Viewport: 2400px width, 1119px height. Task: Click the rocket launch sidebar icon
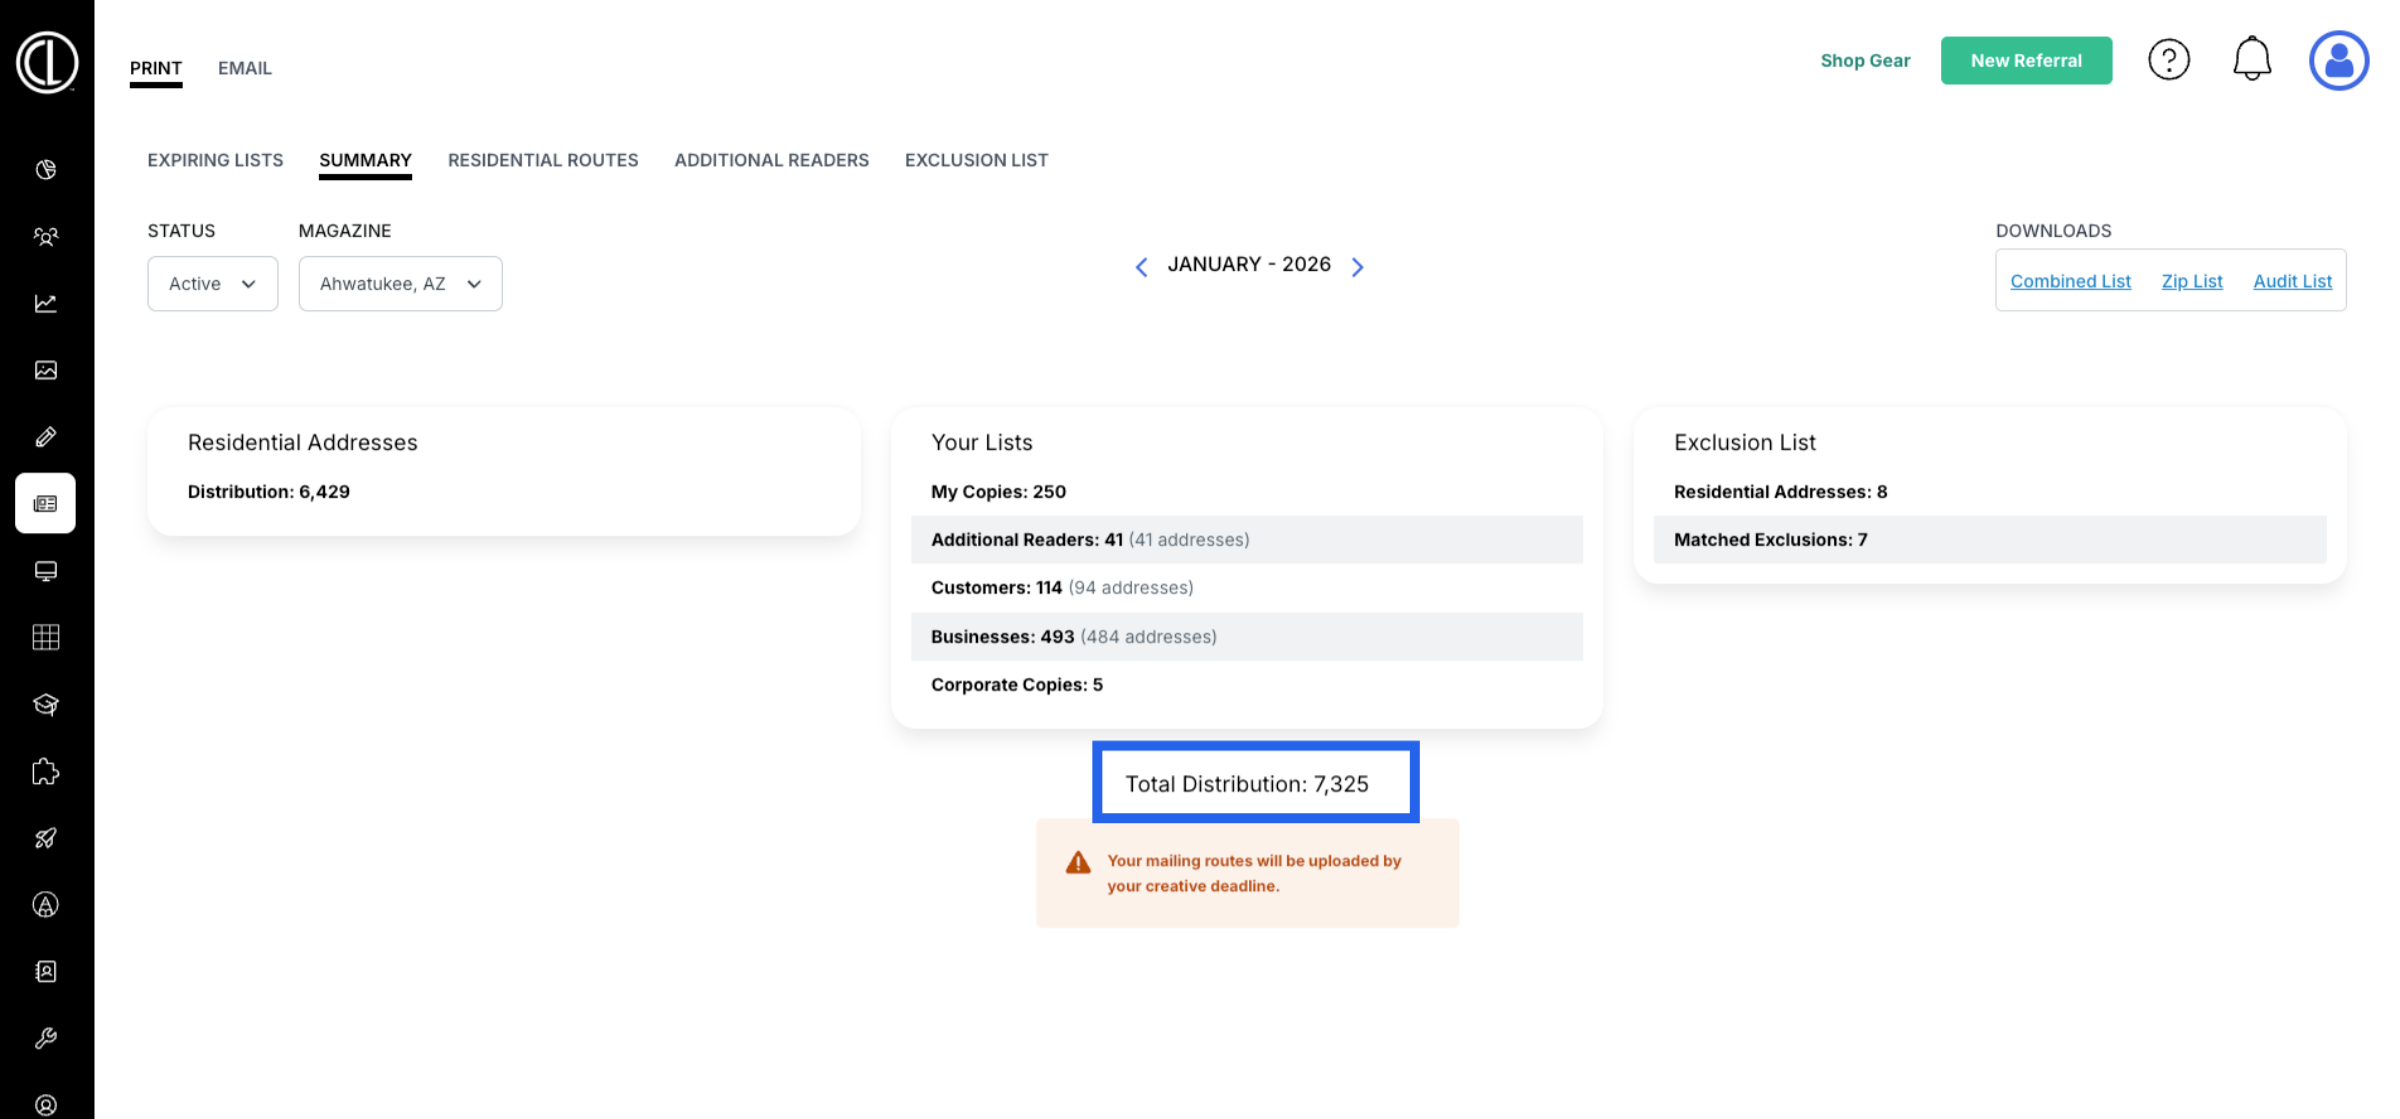pyautogui.click(x=46, y=838)
